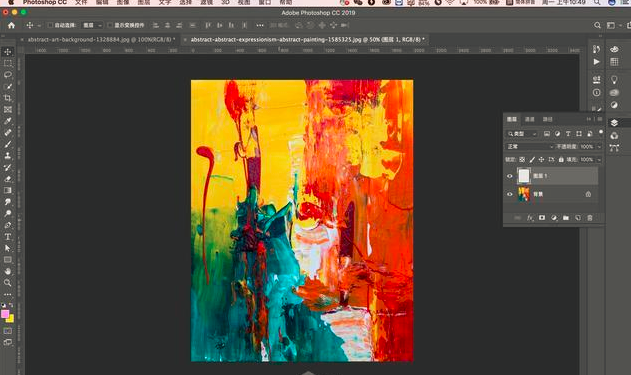Select the Crop tool
This screenshot has height=375, width=631.
click(8, 98)
